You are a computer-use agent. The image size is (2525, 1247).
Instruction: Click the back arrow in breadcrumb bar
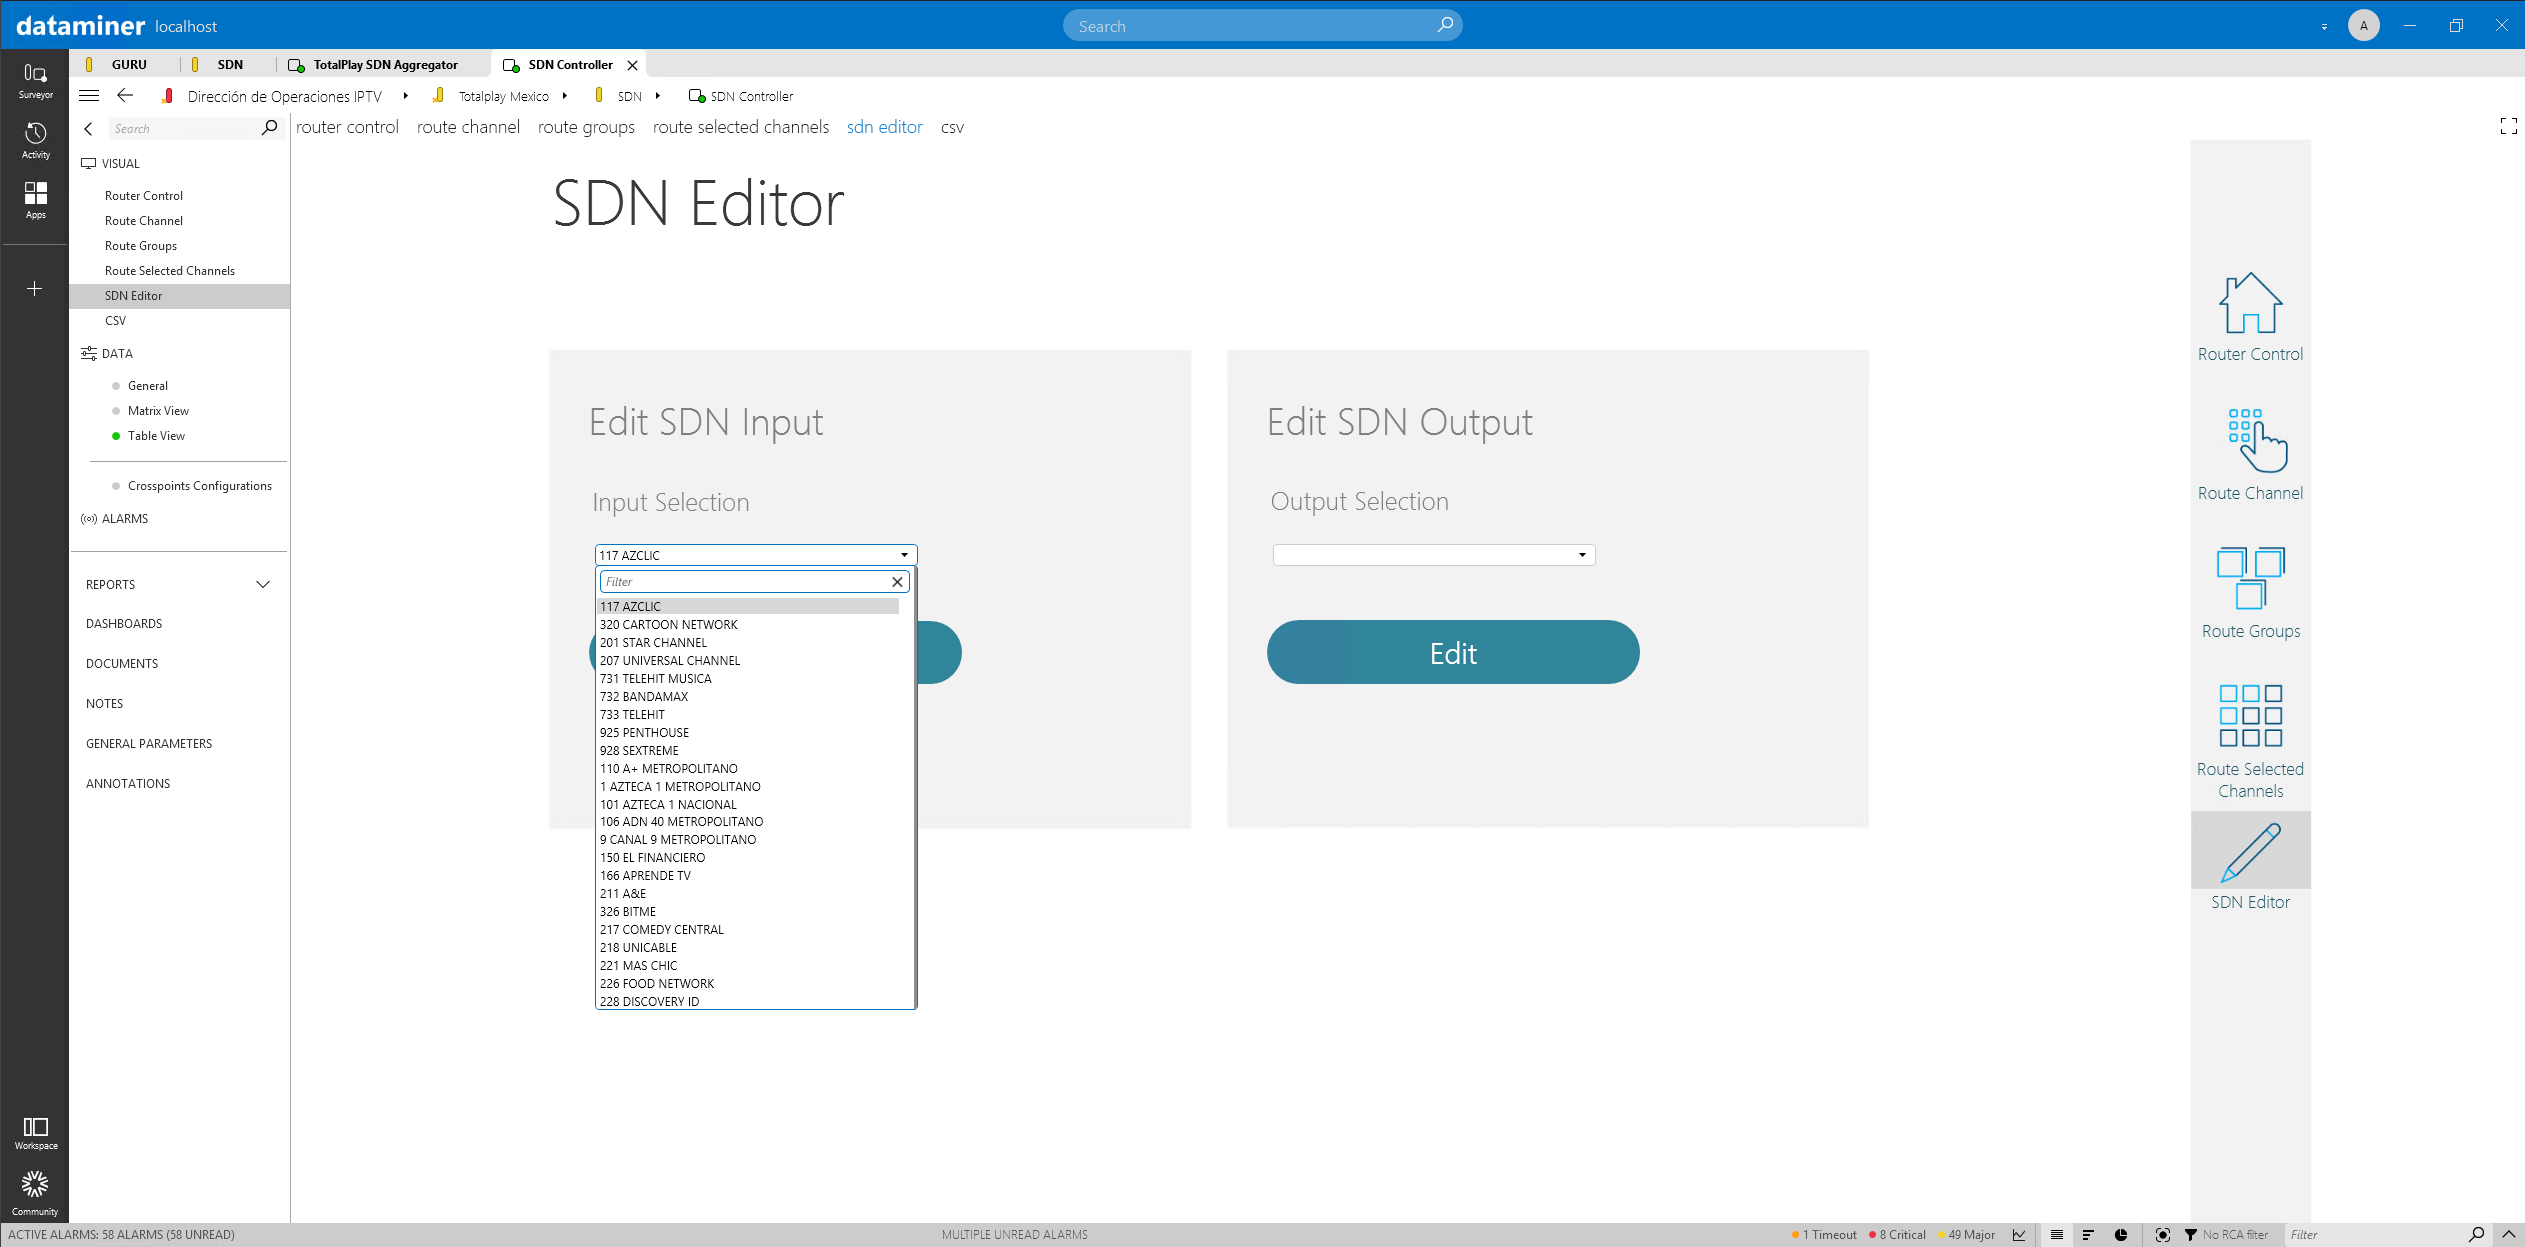(125, 96)
